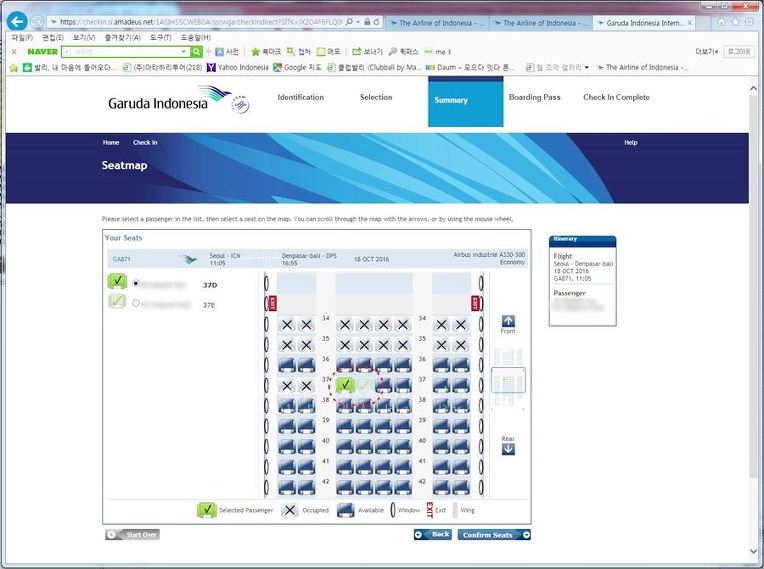Click the Naver me toolbar item
The height and width of the screenshot is (569, 764).
(438, 52)
